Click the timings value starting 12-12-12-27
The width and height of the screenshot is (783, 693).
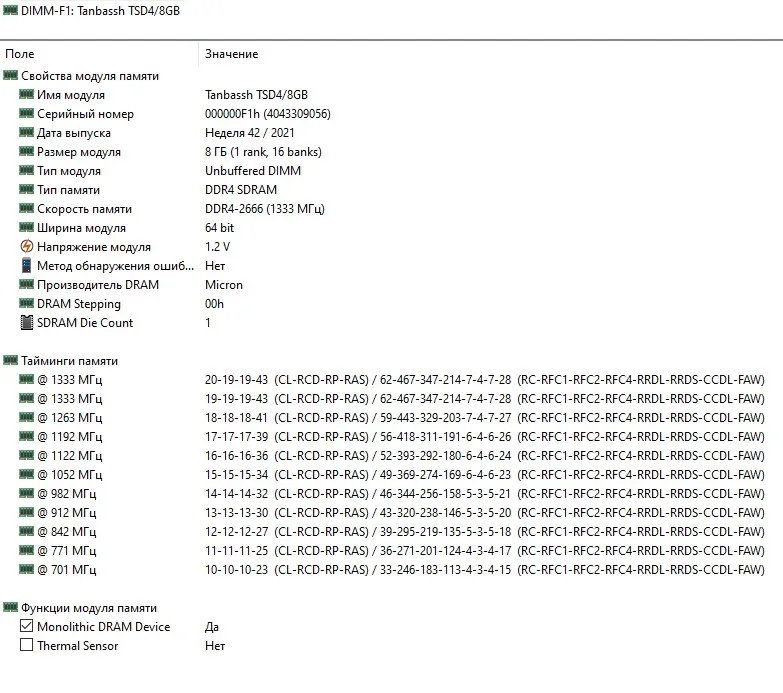(484, 532)
